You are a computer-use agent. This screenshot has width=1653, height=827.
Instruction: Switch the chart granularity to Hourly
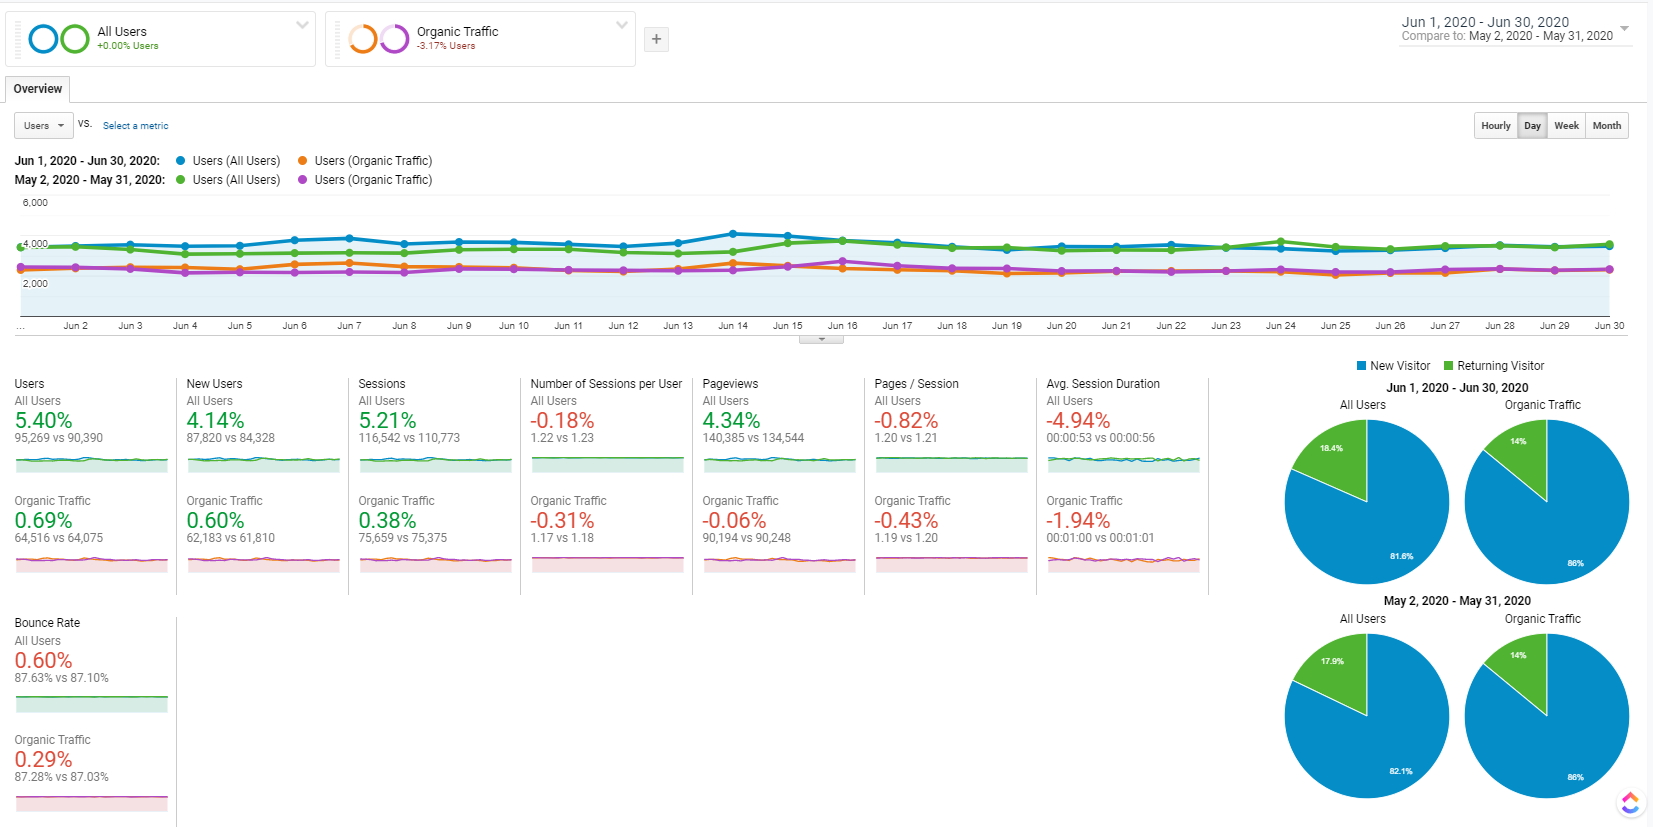pyautogui.click(x=1495, y=126)
